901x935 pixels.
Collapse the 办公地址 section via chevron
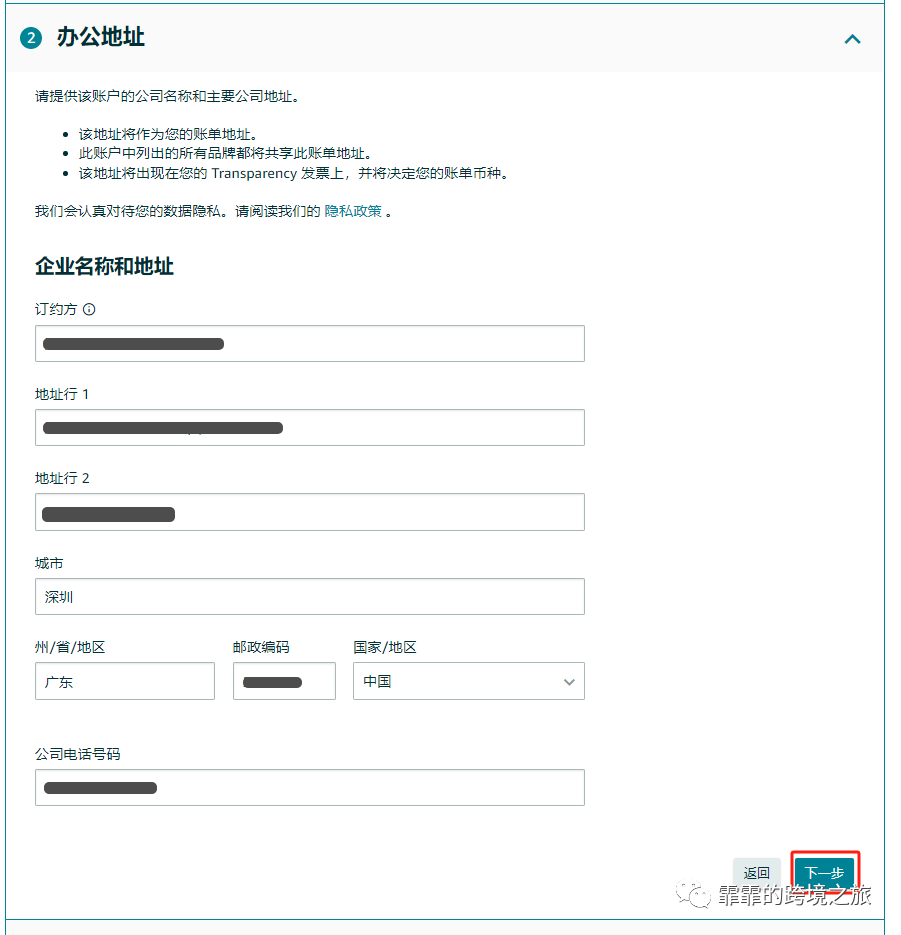coord(852,39)
